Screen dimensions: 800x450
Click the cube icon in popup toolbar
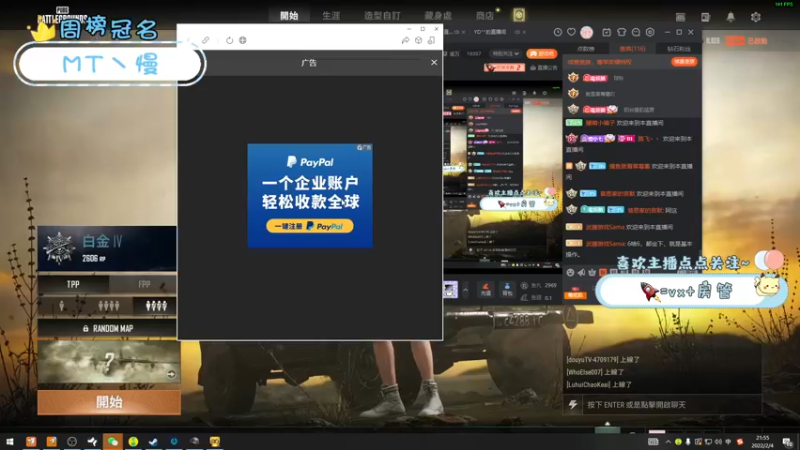pos(418,40)
